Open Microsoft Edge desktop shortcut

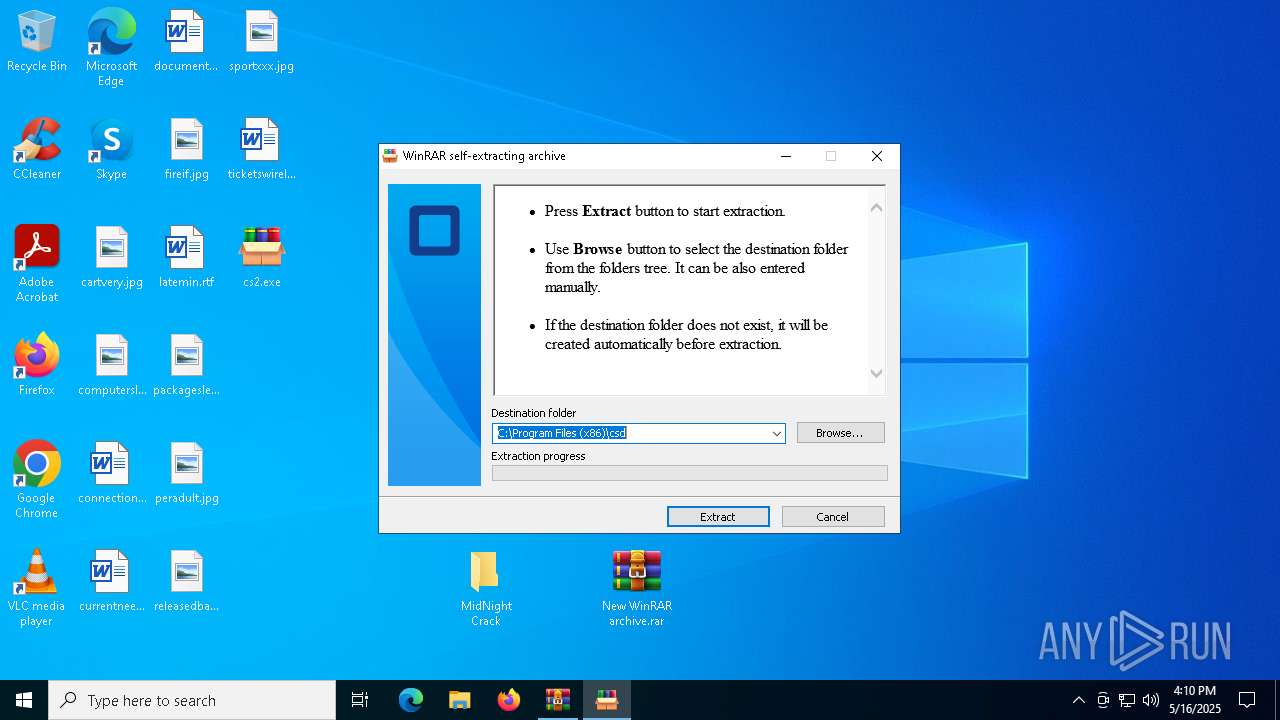[x=111, y=47]
